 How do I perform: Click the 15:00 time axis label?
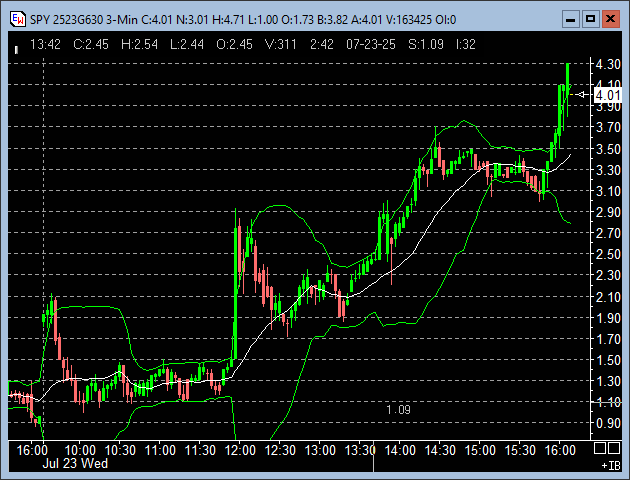(x=480, y=450)
